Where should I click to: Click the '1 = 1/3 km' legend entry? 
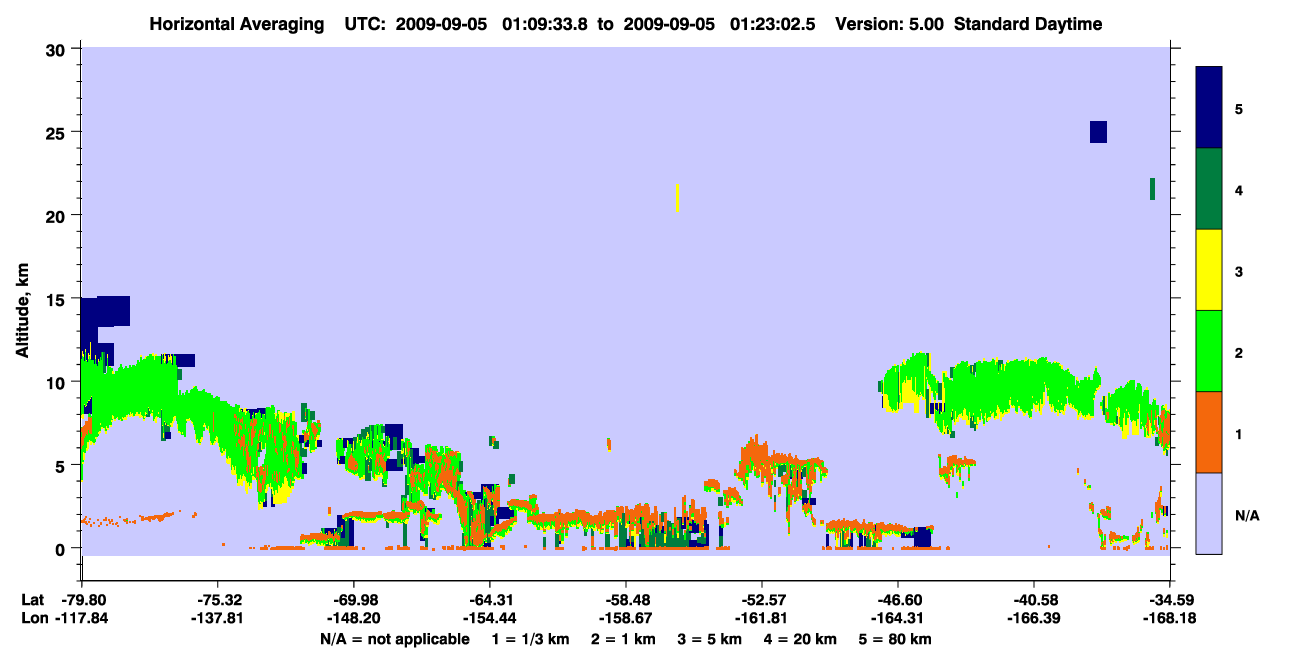coord(531,639)
